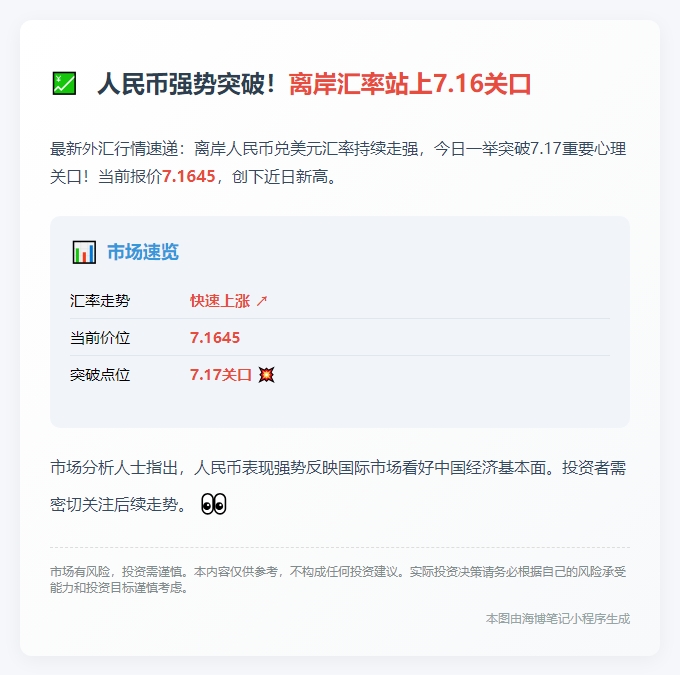This screenshot has width=680, height=675.
Task: Click the 7.1645 value in the 当前价位 row
Action: tap(215, 338)
